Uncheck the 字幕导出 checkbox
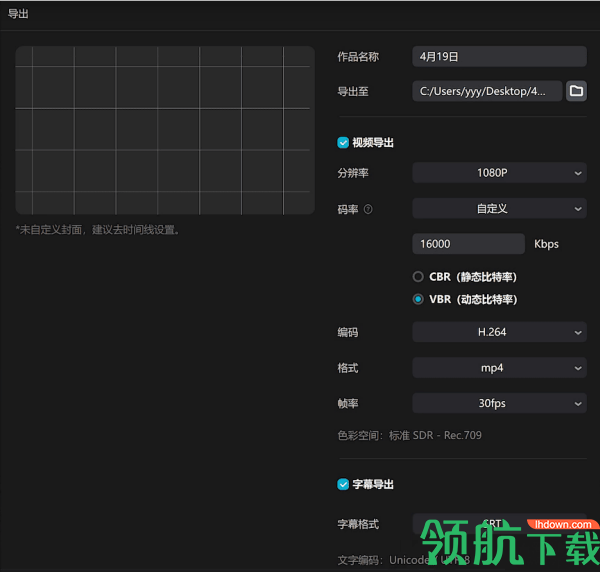The image size is (600, 572). point(343,484)
